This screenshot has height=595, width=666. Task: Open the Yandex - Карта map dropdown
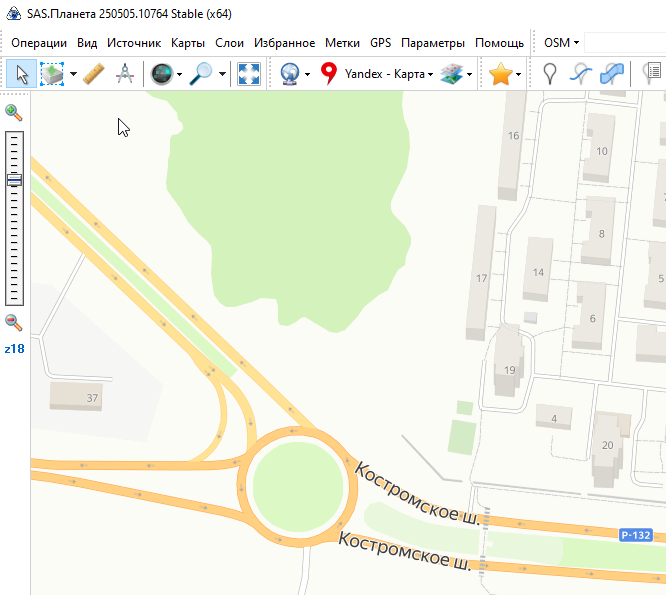point(389,74)
